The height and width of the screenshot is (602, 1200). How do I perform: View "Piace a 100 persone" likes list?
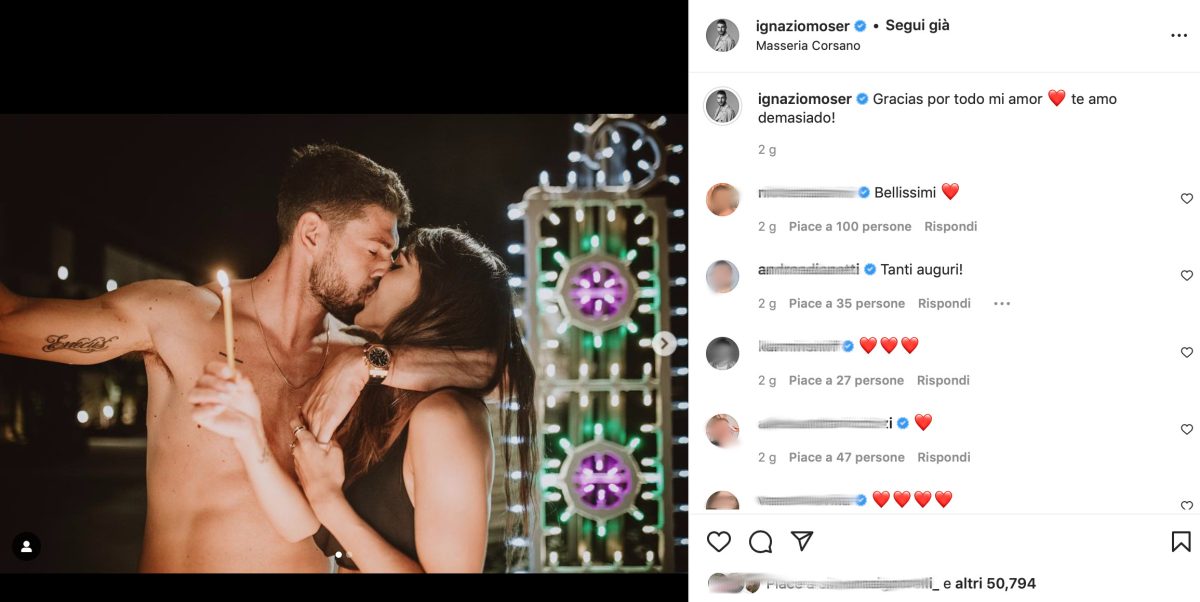(850, 227)
